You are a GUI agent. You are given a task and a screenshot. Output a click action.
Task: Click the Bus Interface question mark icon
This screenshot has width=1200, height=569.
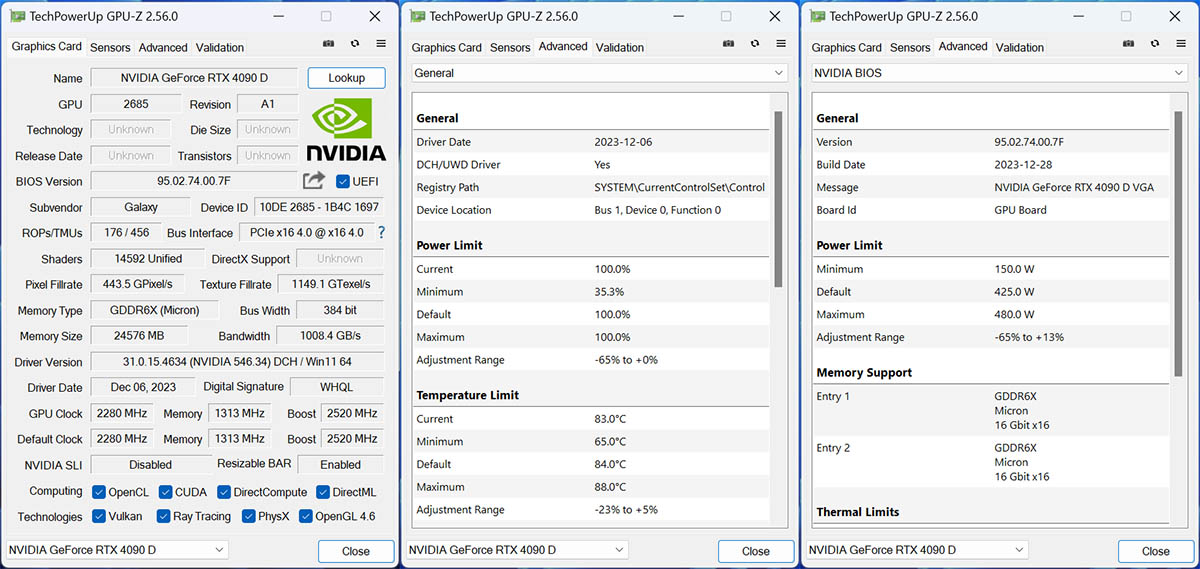click(x=381, y=232)
